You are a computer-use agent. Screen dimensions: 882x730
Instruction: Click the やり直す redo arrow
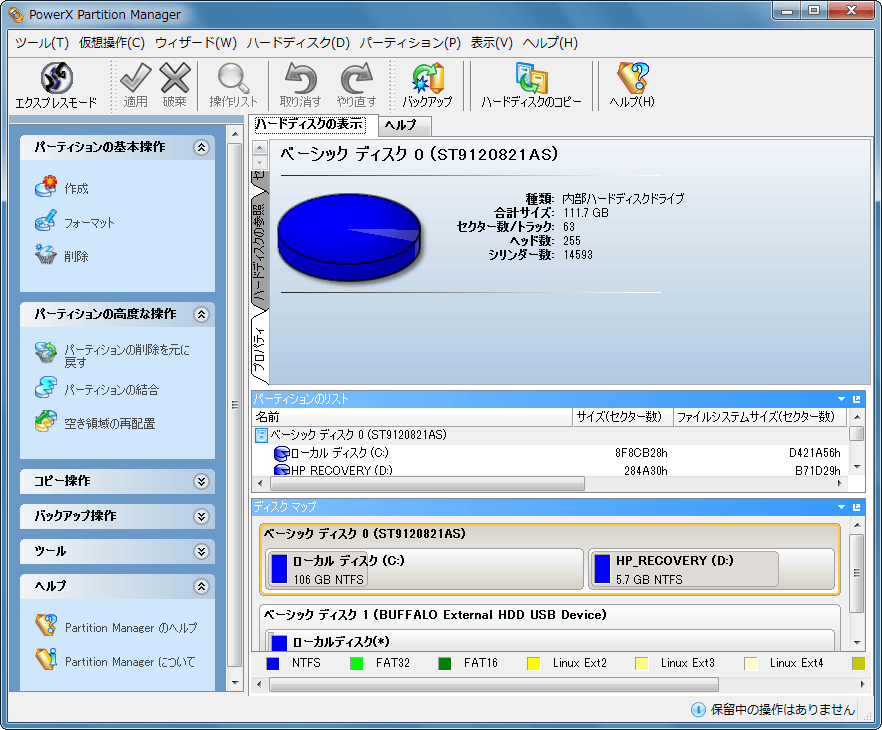(356, 78)
